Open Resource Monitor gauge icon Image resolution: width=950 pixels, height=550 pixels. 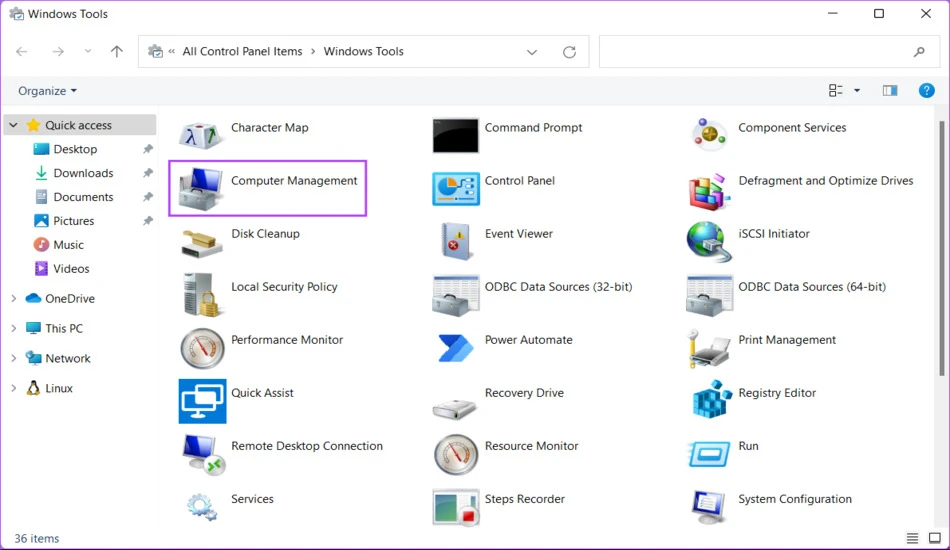[x=456, y=454]
